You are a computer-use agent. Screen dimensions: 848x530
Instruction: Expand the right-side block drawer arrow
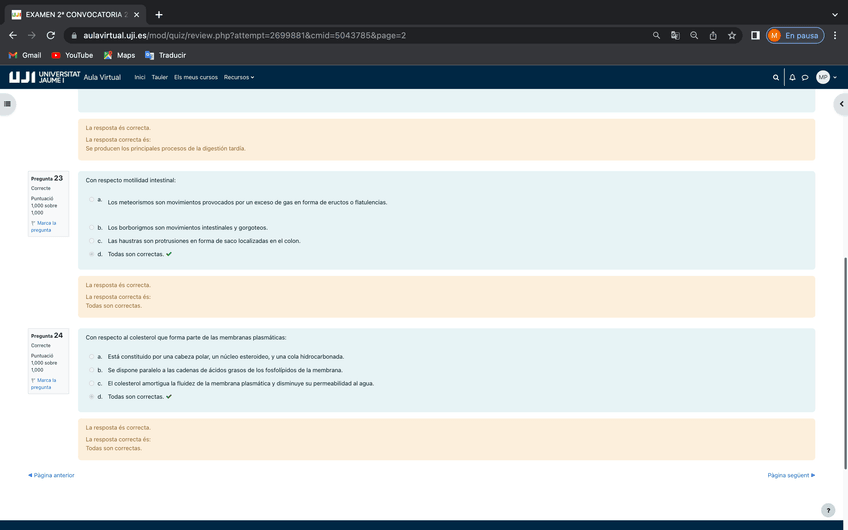(841, 103)
